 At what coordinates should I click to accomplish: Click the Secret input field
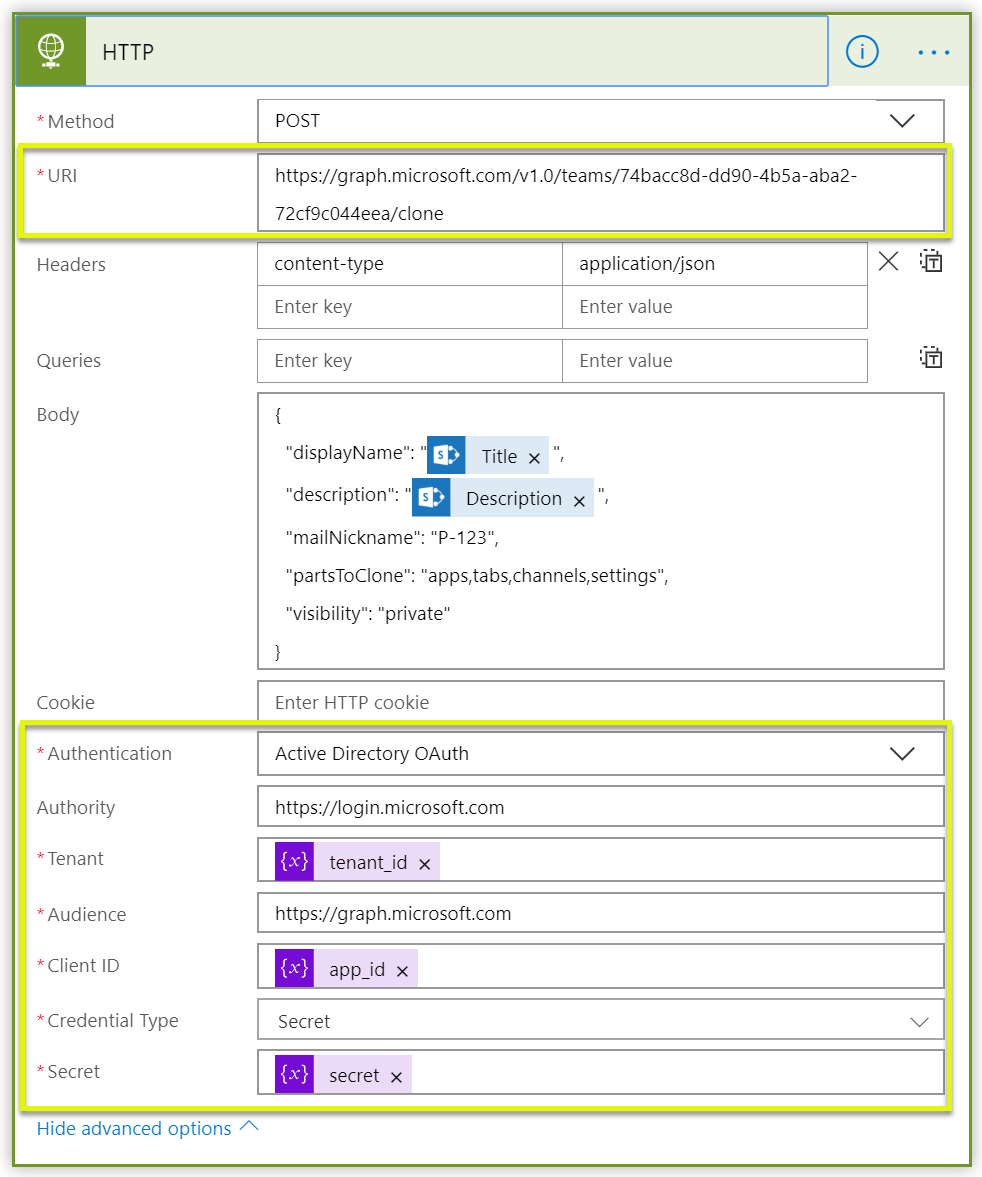coord(601,1073)
